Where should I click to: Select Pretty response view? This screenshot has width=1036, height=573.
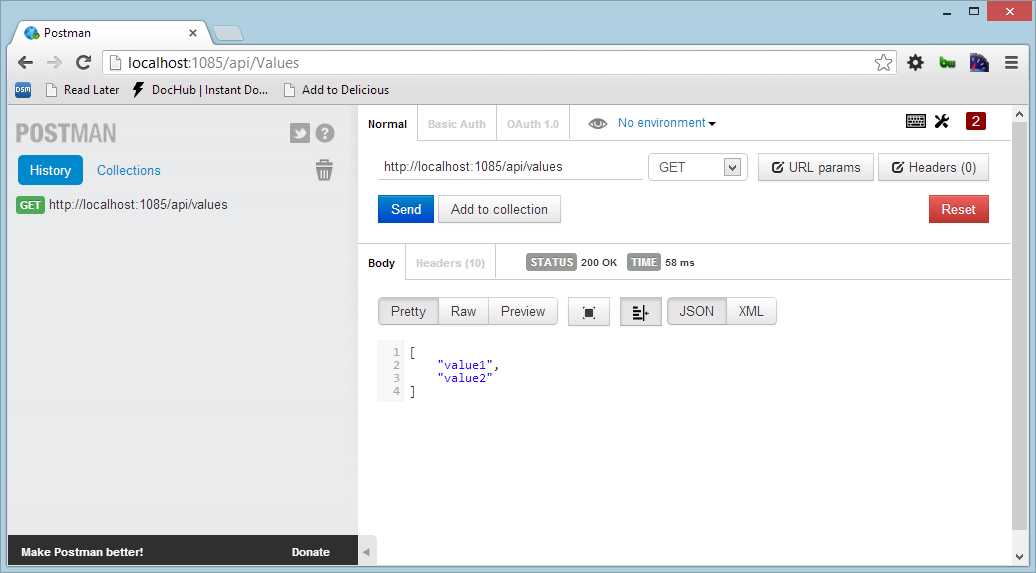(x=408, y=311)
